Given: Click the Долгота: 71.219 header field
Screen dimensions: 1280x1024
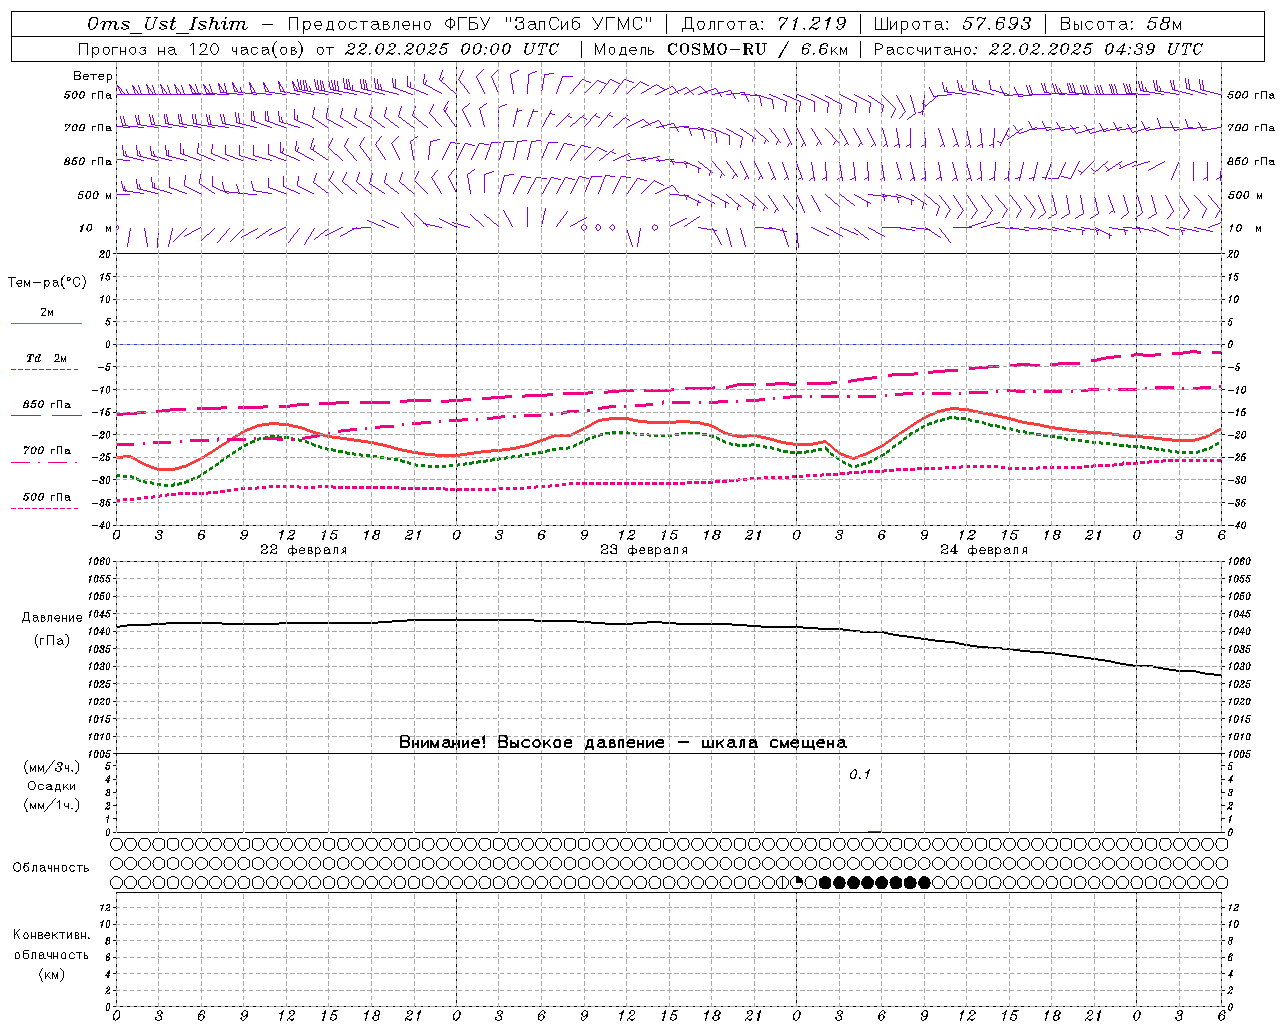Looking at the screenshot, I should click(763, 24).
